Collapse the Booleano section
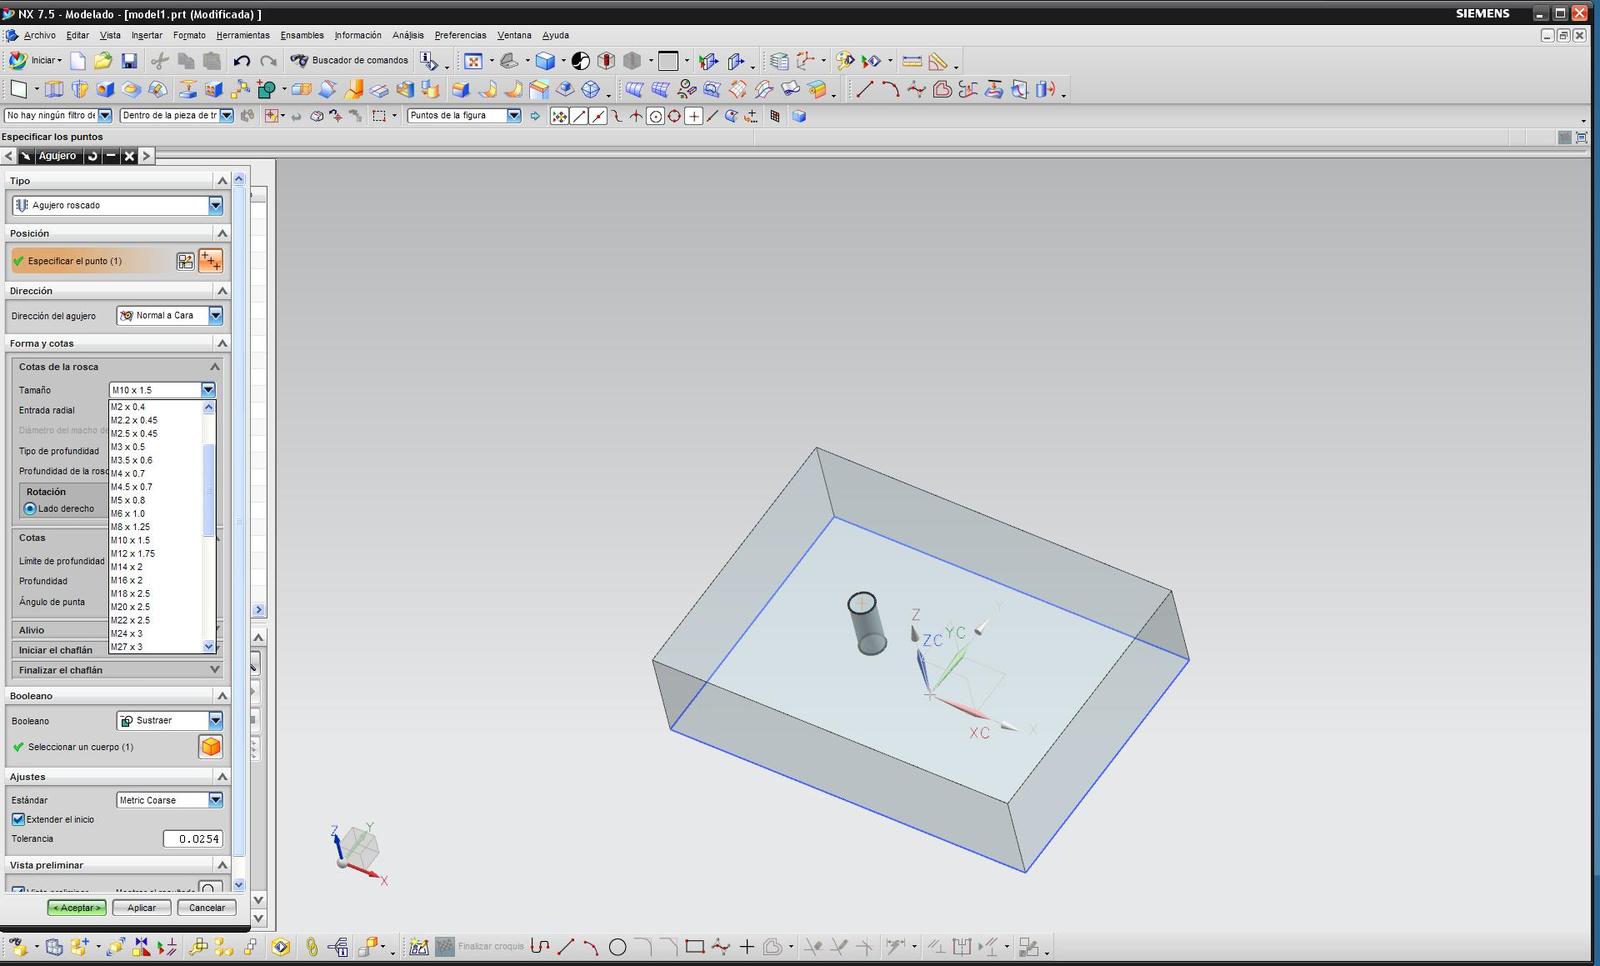The height and width of the screenshot is (966, 1600). click(x=222, y=696)
